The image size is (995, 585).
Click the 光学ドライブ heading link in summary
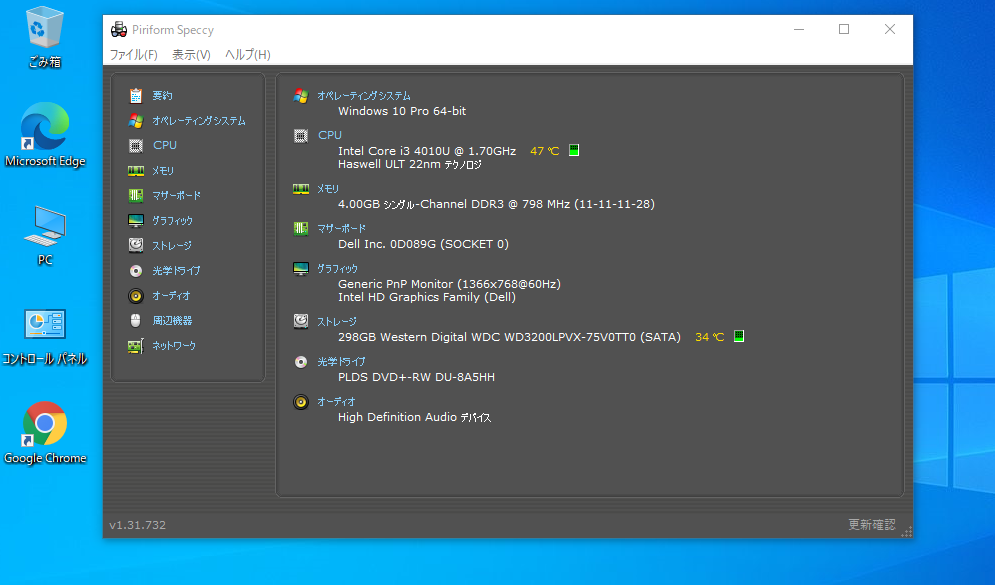pos(341,362)
